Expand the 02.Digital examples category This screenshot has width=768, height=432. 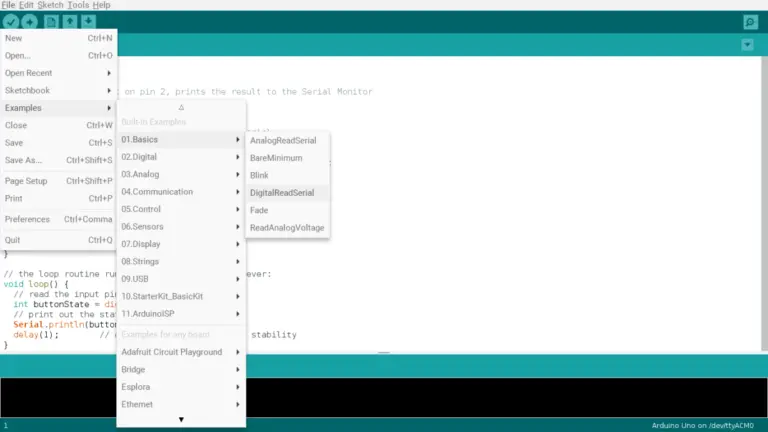point(180,157)
